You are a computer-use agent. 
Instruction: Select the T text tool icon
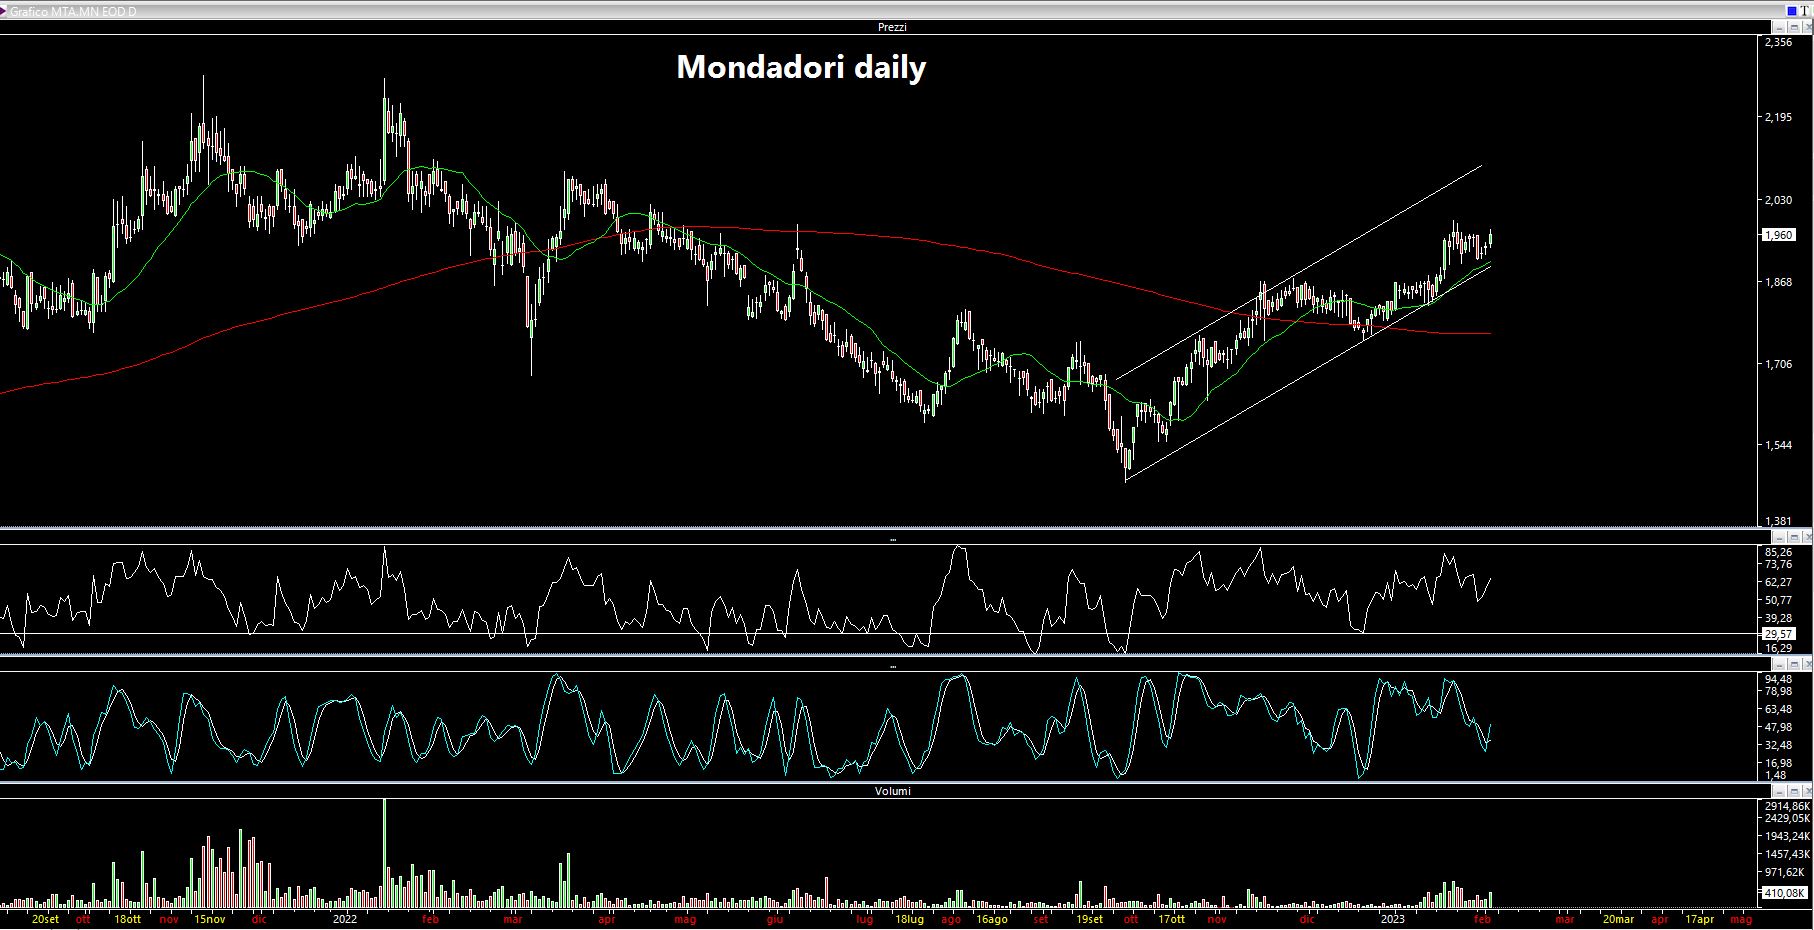[1805, 11]
